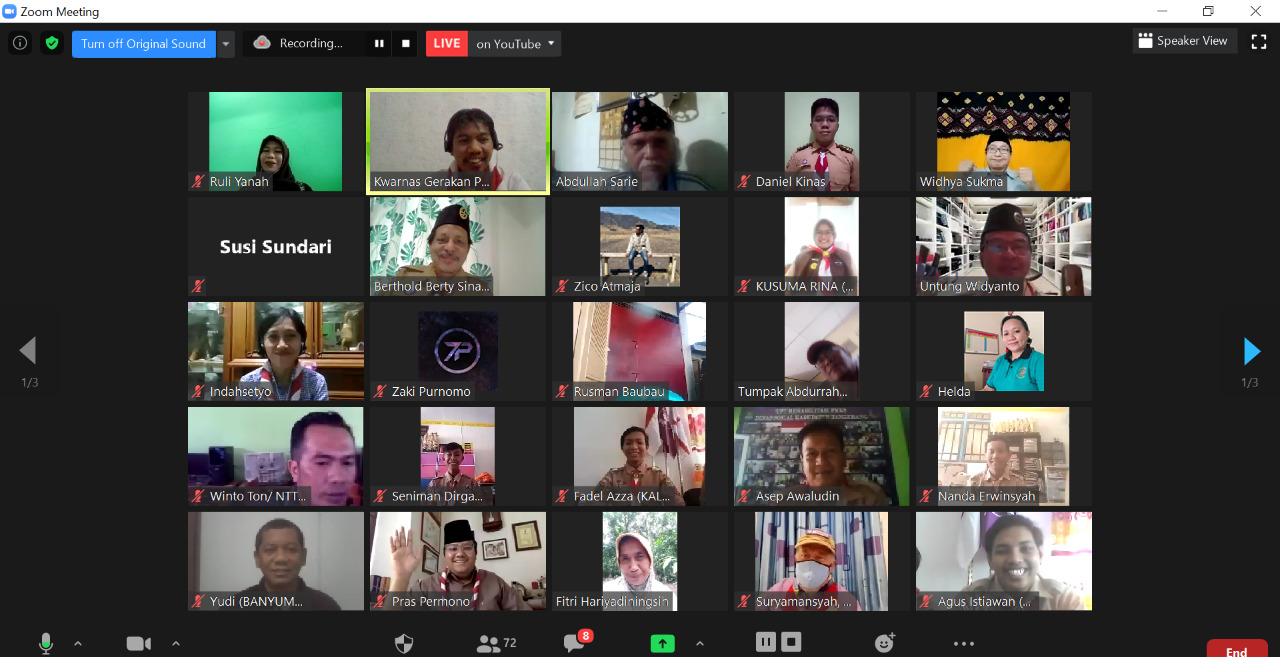
Task: Open the Chat panel
Action: tap(574, 643)
